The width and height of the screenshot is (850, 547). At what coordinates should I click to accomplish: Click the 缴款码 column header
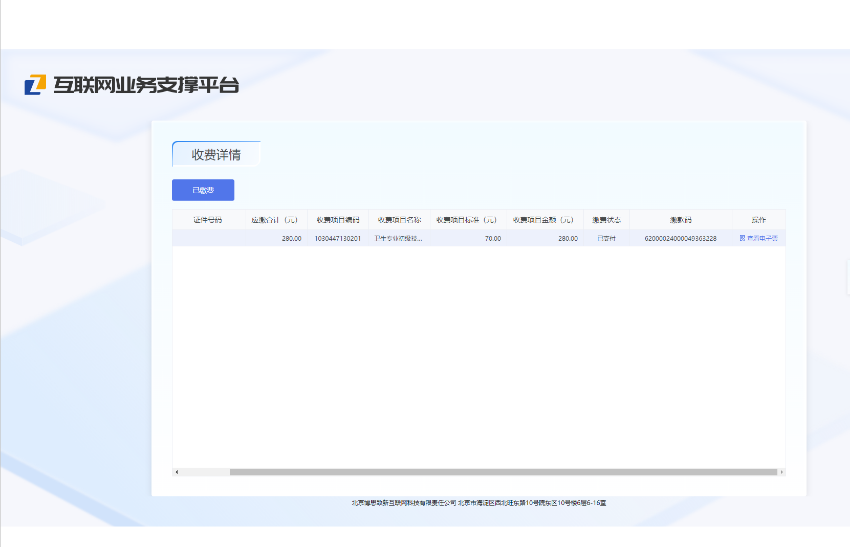click(681, 219)
